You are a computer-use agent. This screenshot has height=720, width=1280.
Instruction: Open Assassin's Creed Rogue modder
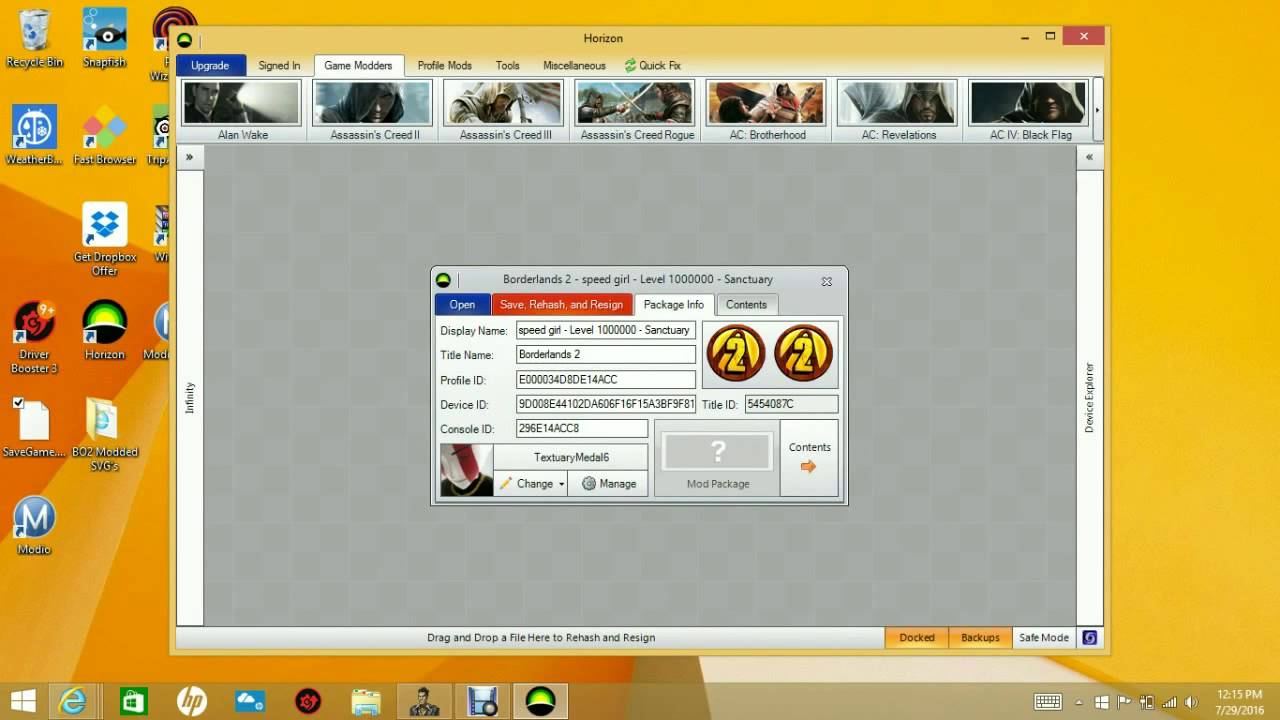pos(635,110)
